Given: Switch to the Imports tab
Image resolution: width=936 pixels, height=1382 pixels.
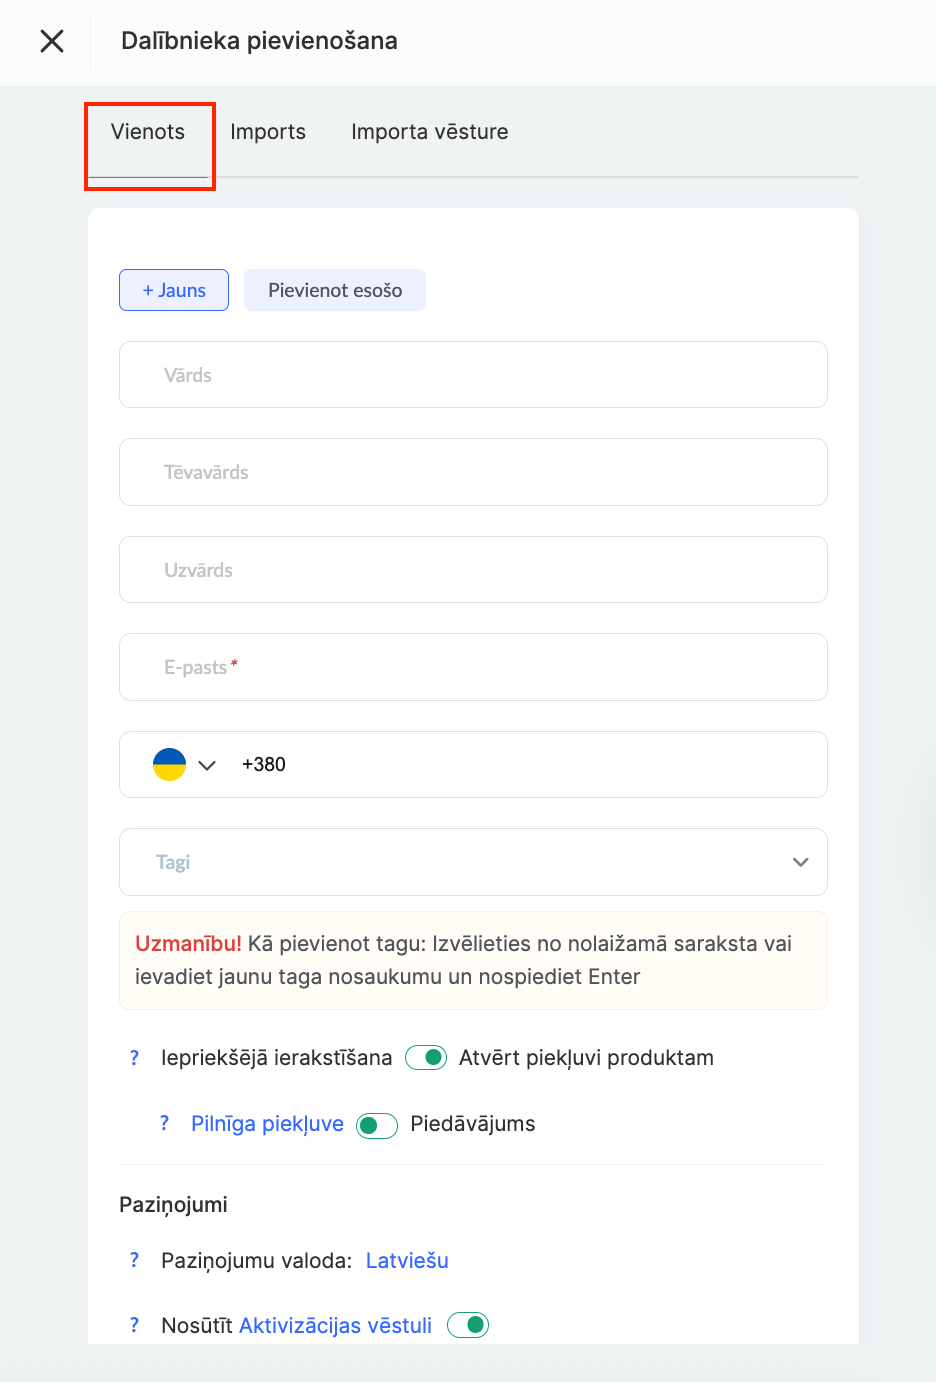Looking at the screenshot, I should click(x=268, y=132).
